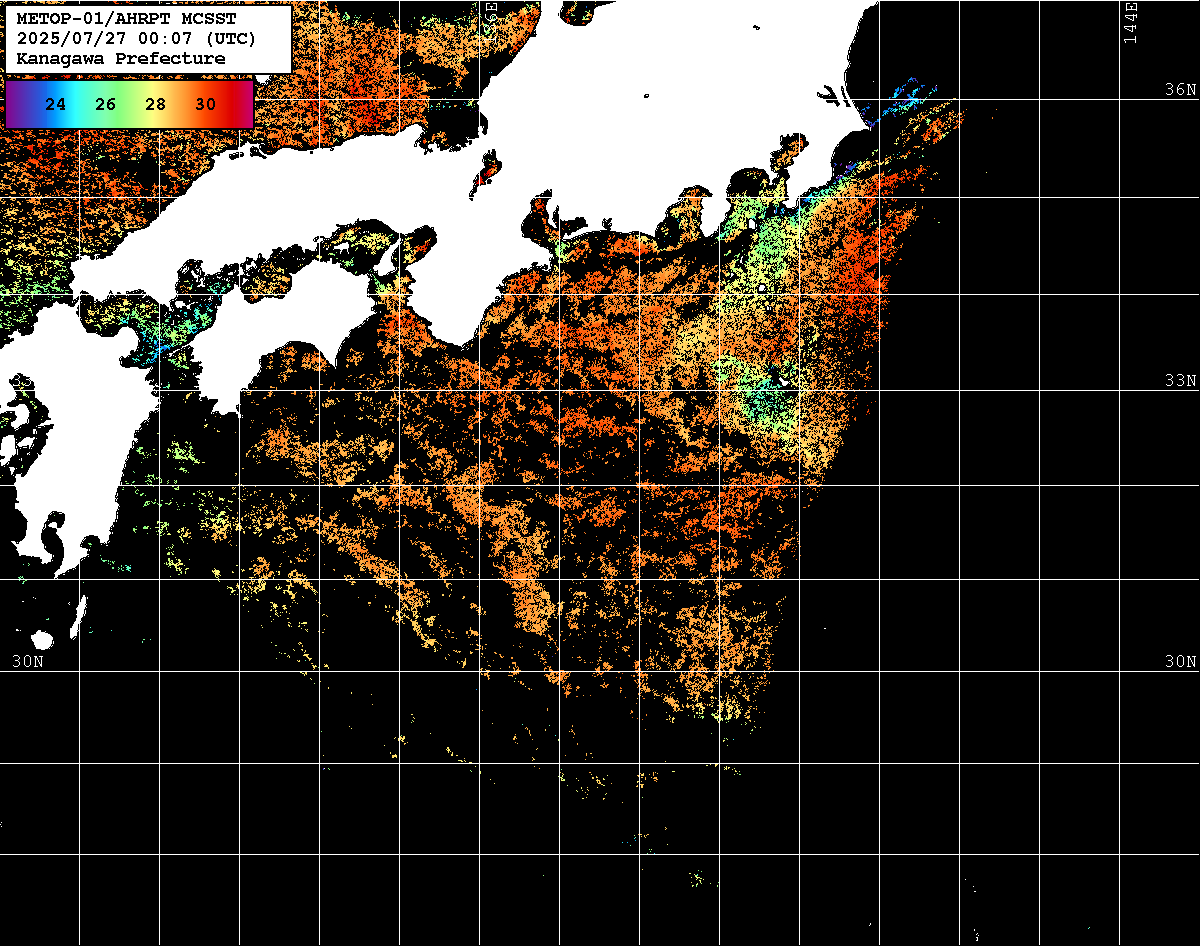The image size is (1200, 946).
Task: Click the "144E" longitude label
Action: tap(1130, 22)
